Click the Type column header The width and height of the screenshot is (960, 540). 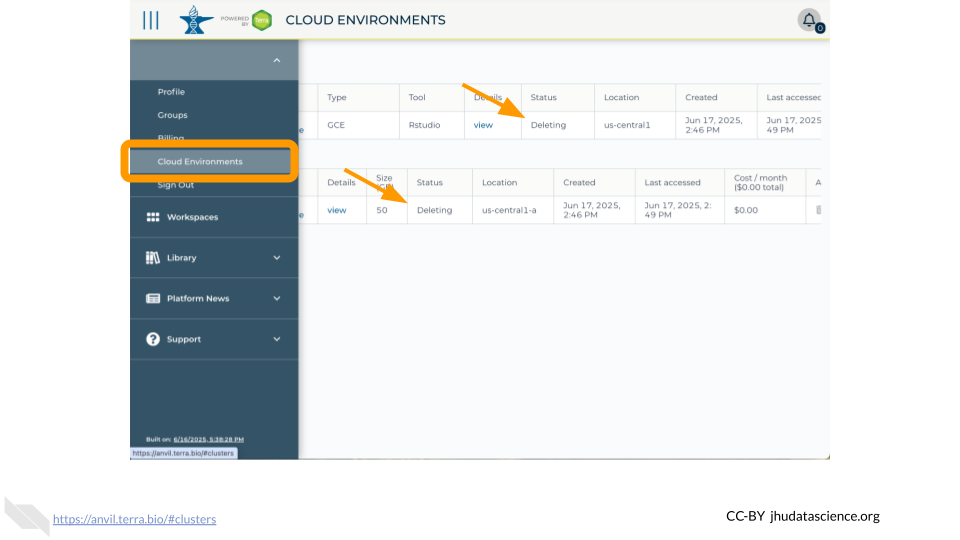337,97
